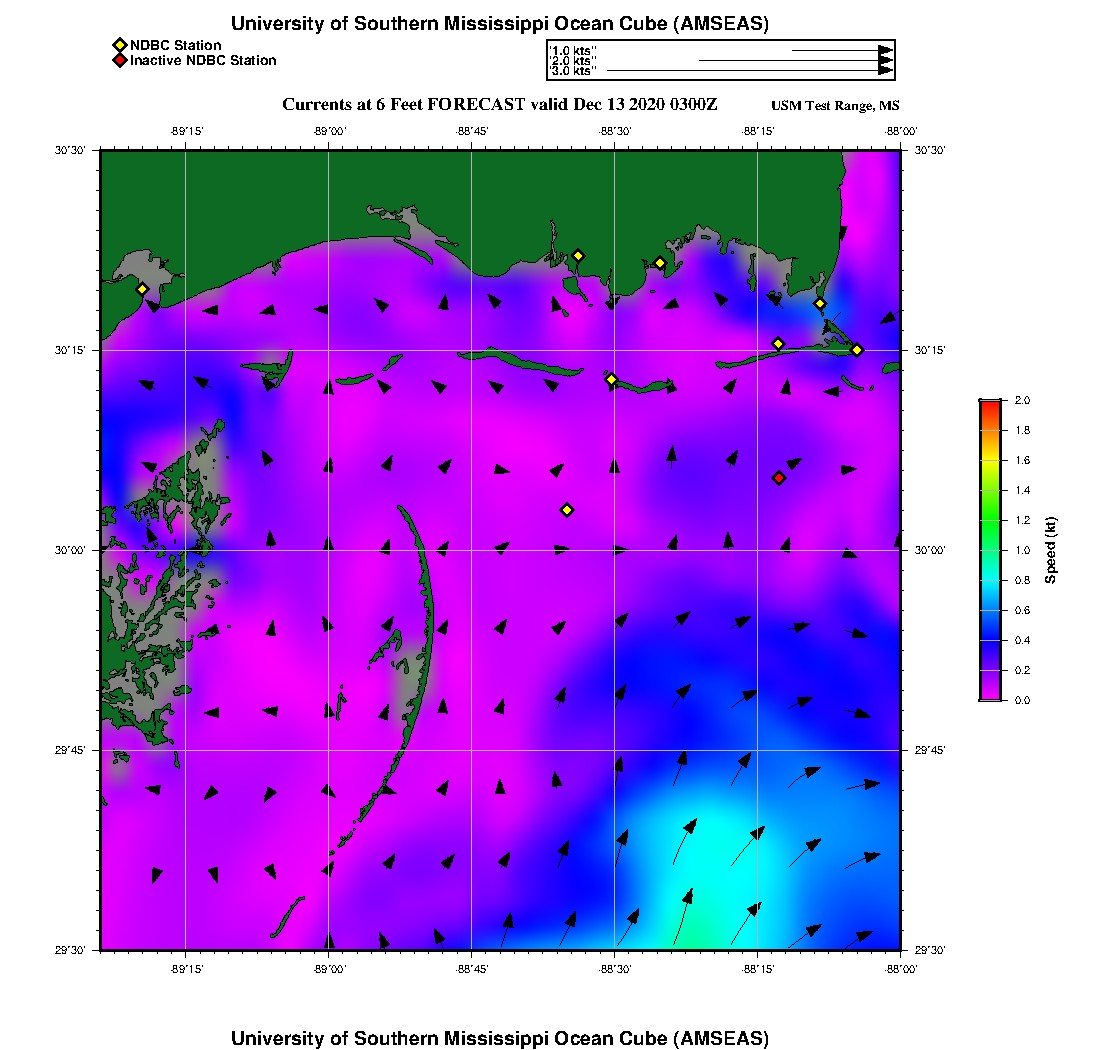Click the red diamond icon in the legend
Screen dimensions: 1100x1050
point(119,61)
